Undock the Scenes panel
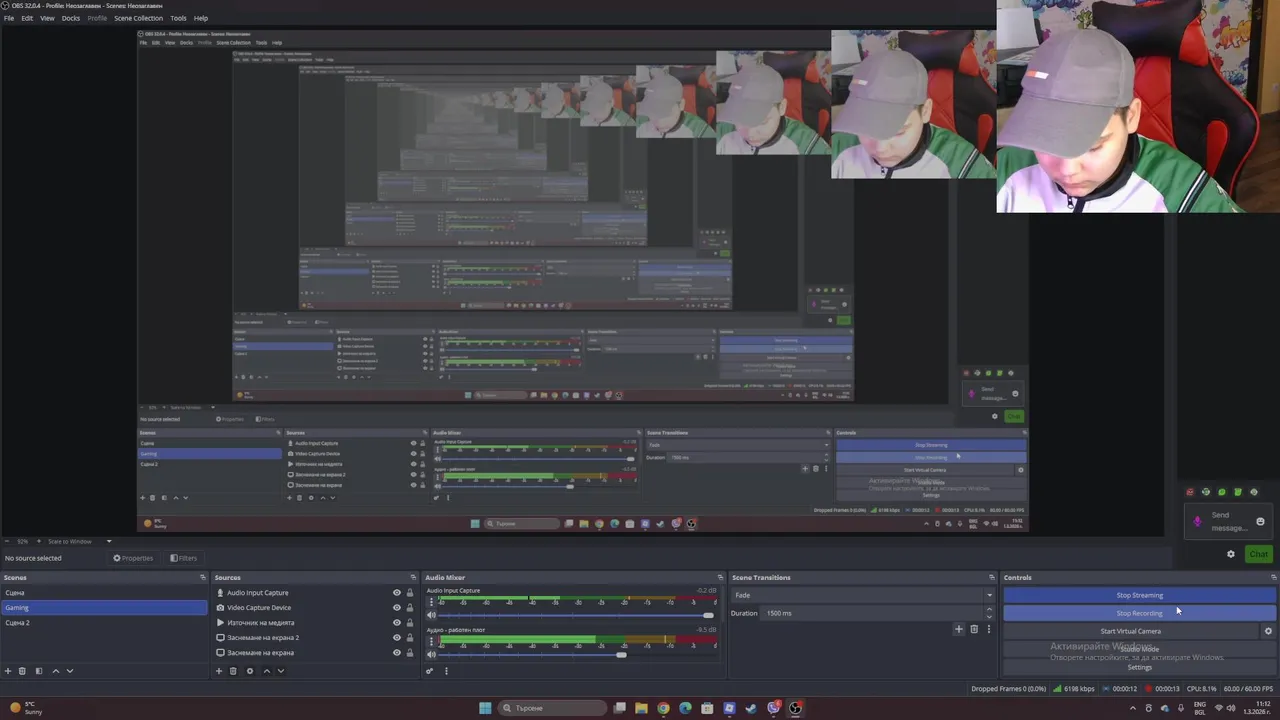 click(x=202, y=577)
